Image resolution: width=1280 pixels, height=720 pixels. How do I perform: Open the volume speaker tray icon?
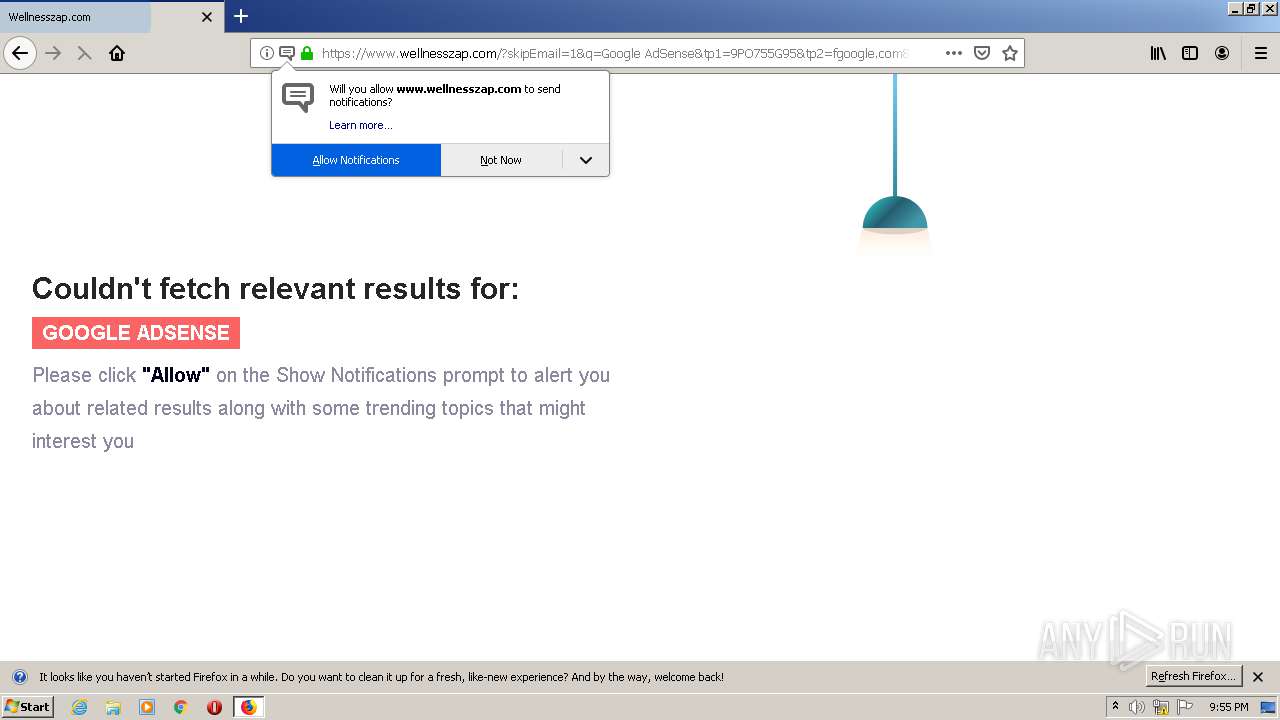coord(1137,707)
